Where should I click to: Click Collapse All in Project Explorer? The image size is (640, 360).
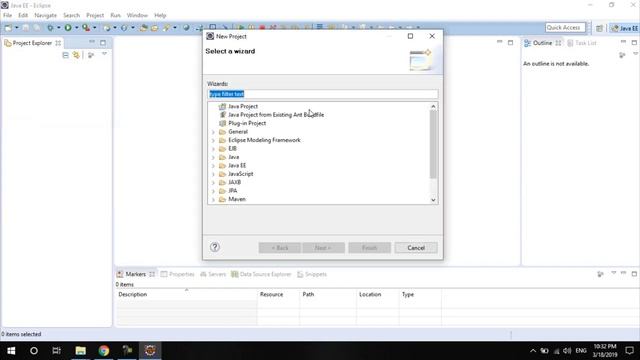point(65,55)
